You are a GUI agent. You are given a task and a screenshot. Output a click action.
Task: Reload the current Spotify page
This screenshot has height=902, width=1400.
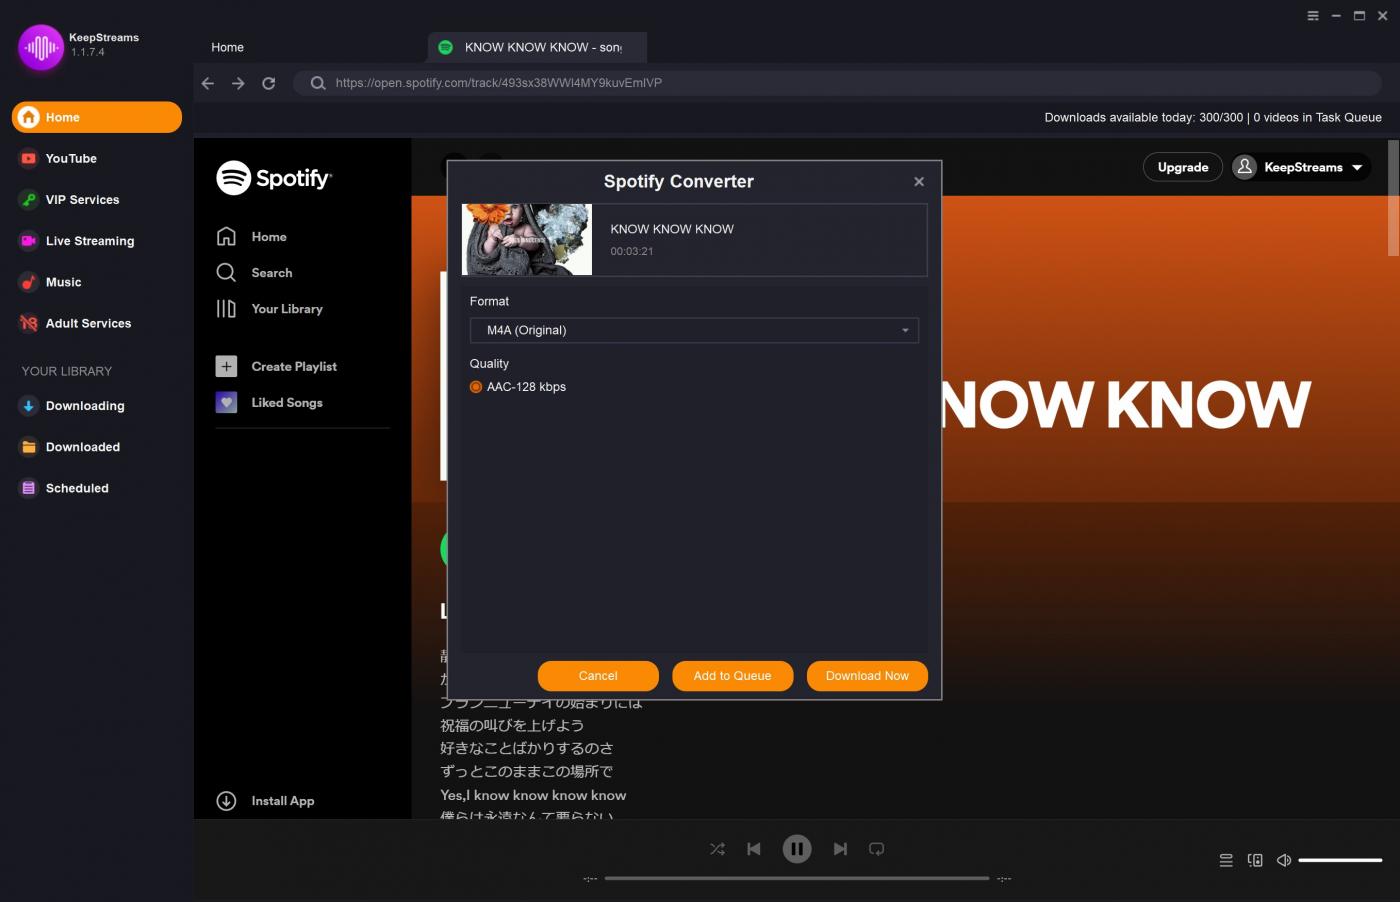268,83
